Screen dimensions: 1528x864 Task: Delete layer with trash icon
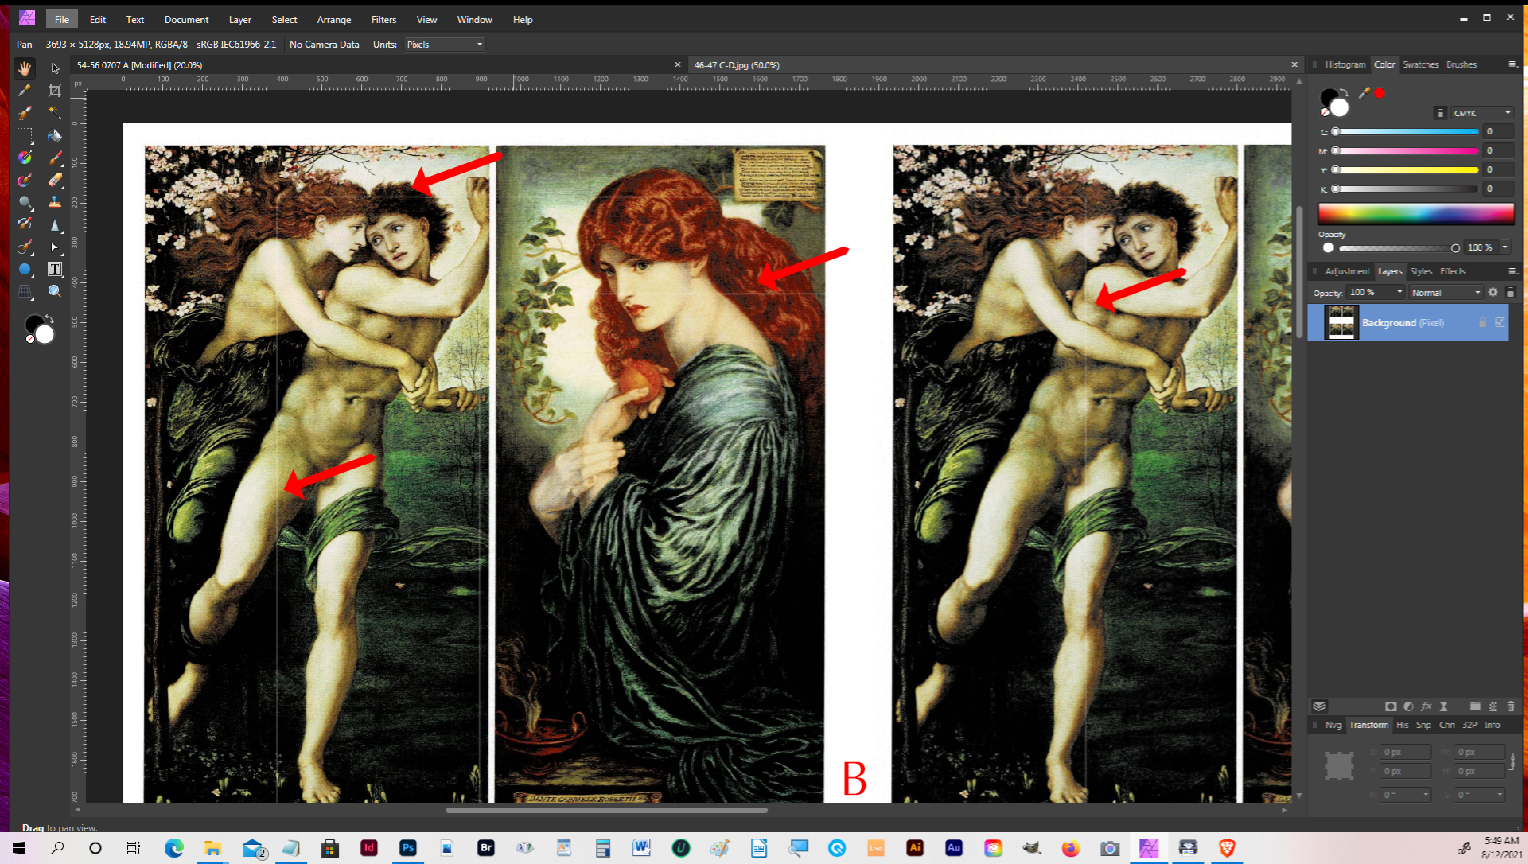[x=1511, y=706]
